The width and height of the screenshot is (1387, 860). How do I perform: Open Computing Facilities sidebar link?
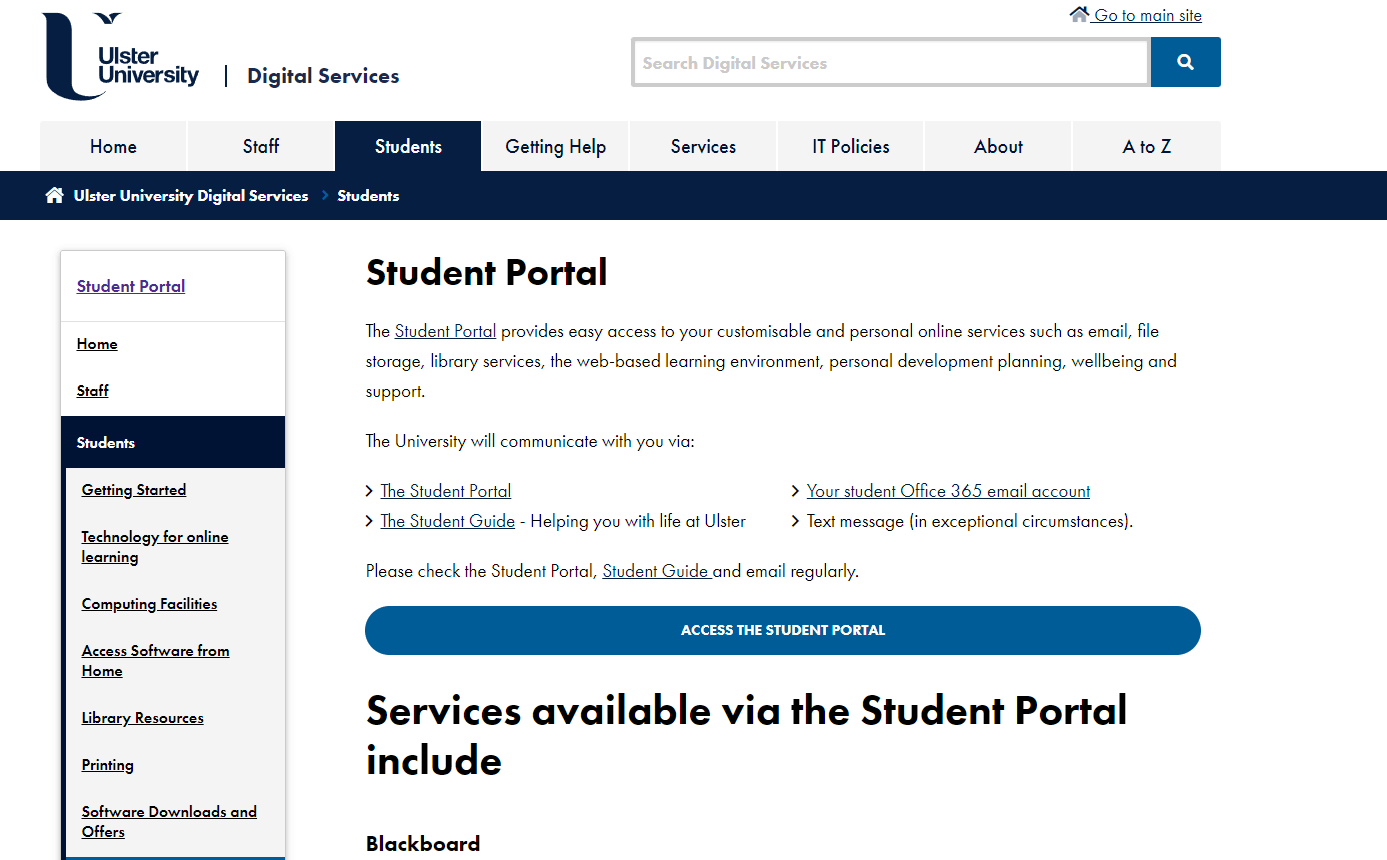149,604
